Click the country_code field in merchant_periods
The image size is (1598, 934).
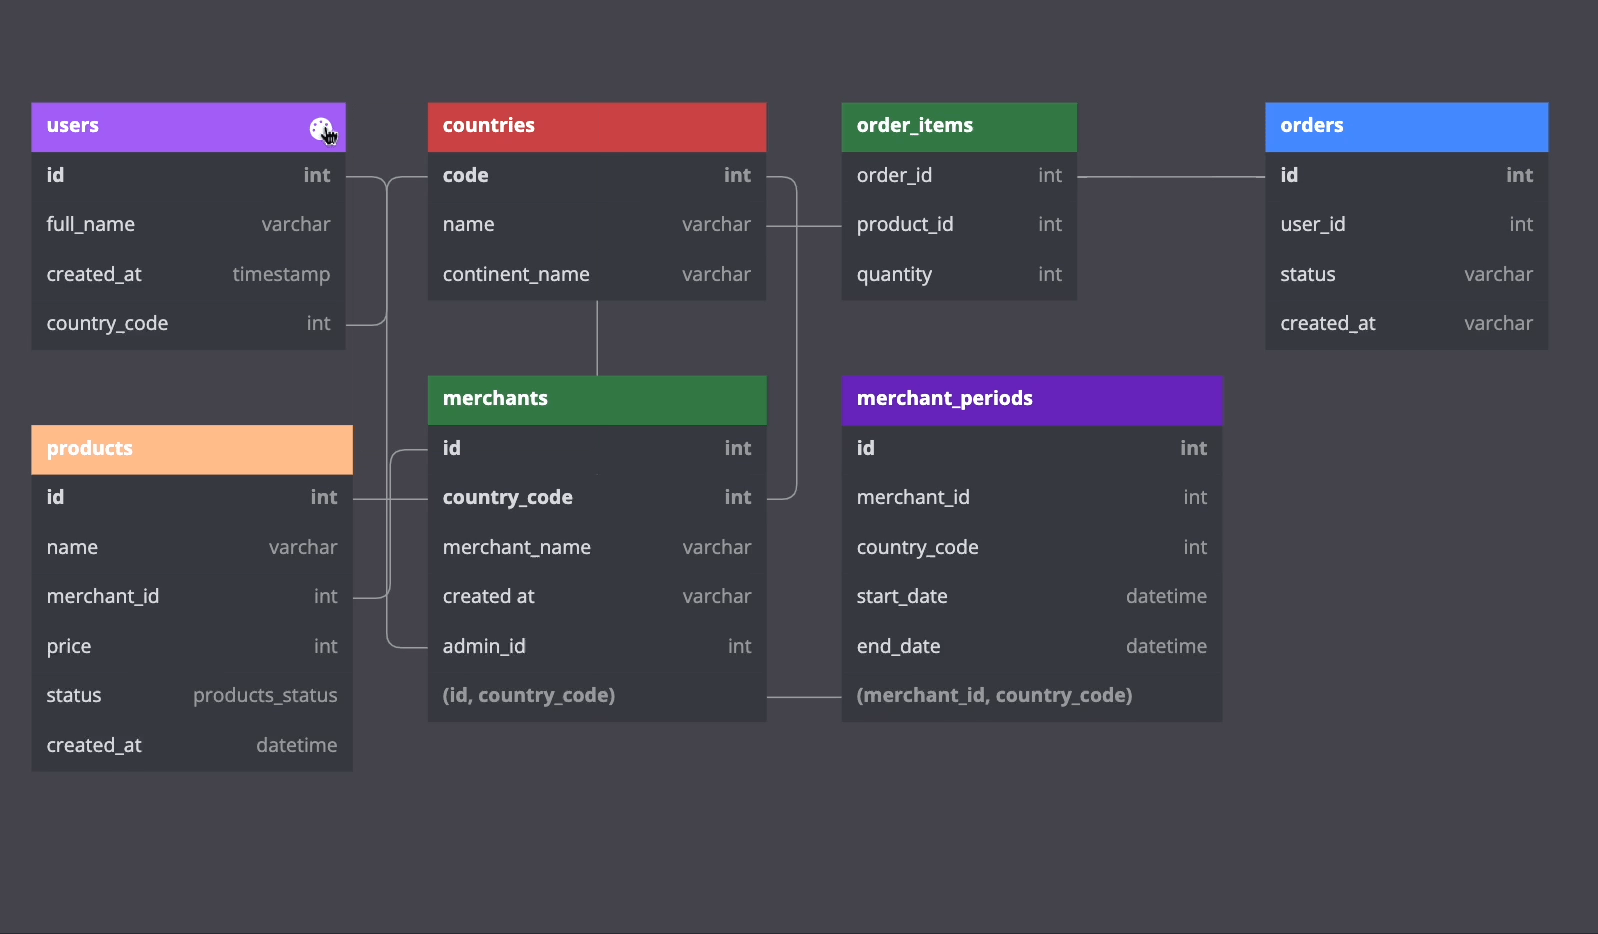tap(1032, 548)
